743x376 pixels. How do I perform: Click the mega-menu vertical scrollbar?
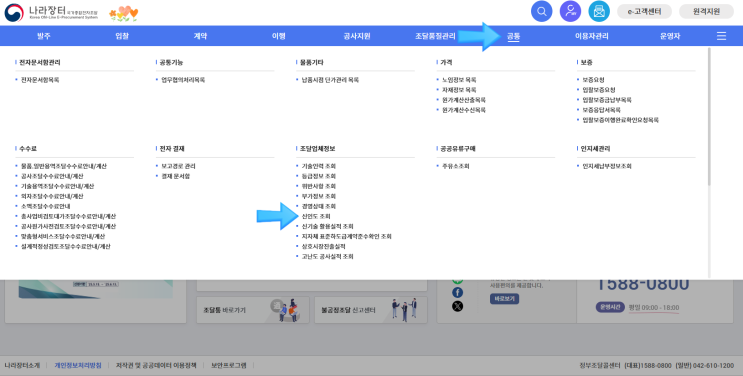(709, 116)
